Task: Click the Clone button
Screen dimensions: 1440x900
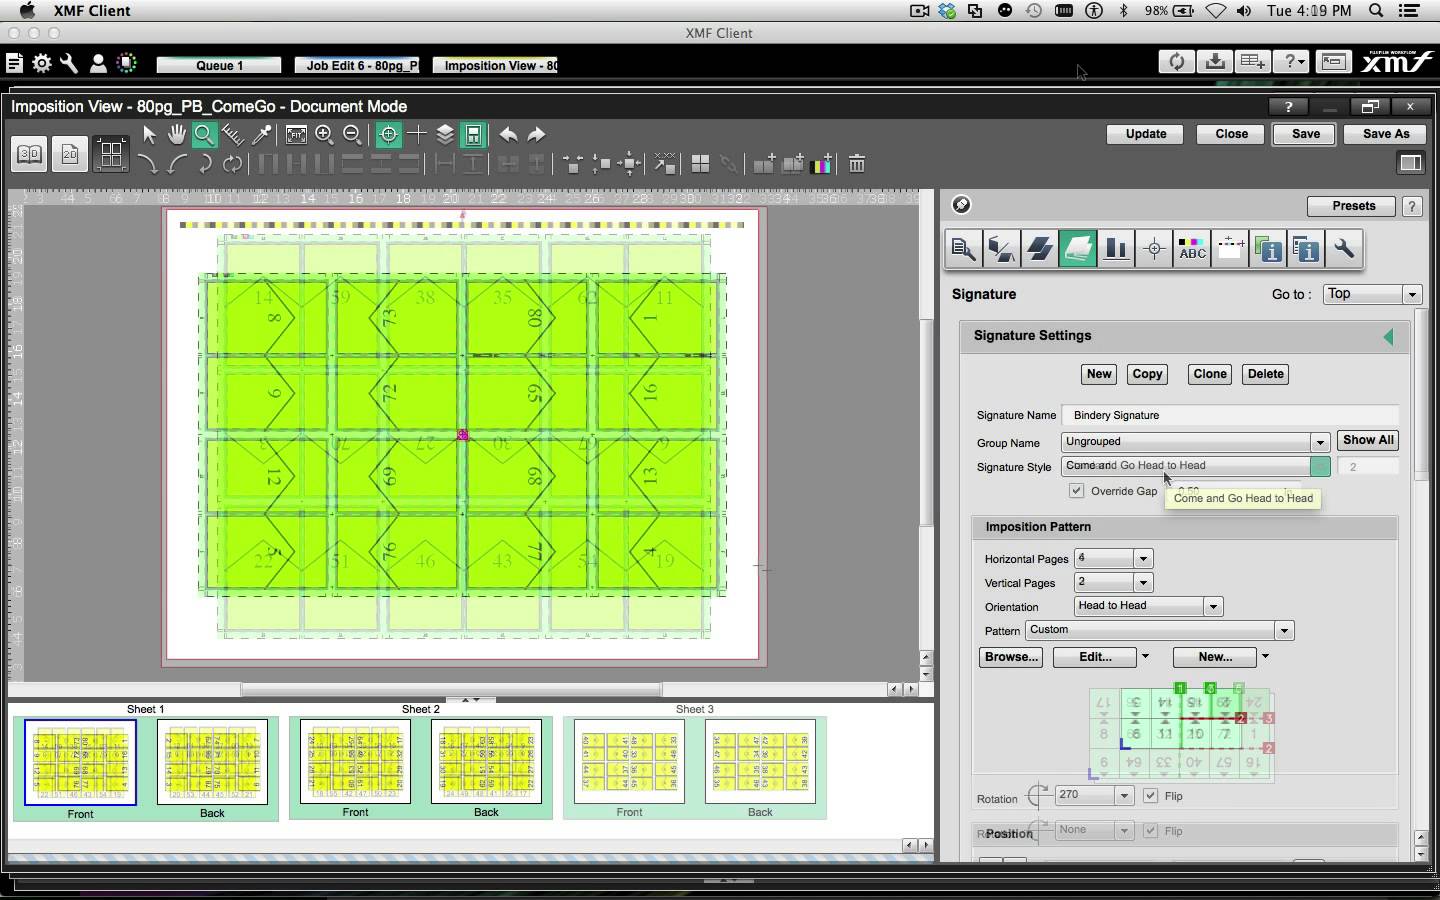Action: (x=1209, y=374)
